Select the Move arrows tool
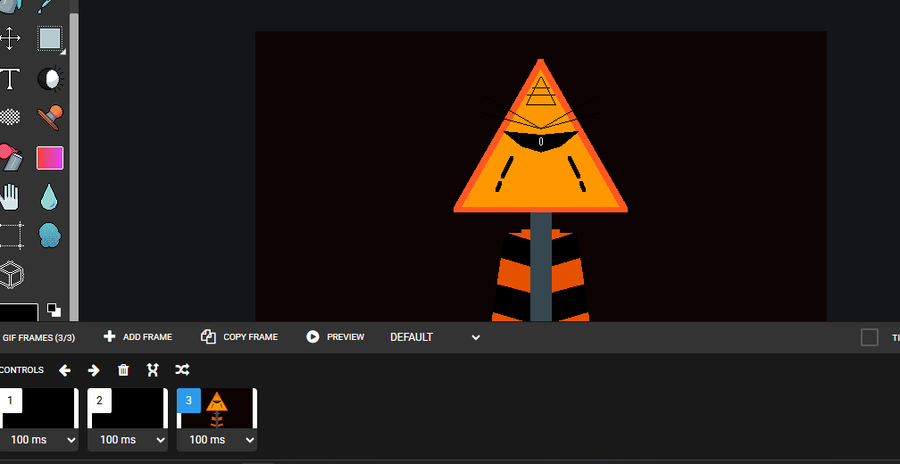Viewport: 900px width, 464px height. [x=10, y=38]
